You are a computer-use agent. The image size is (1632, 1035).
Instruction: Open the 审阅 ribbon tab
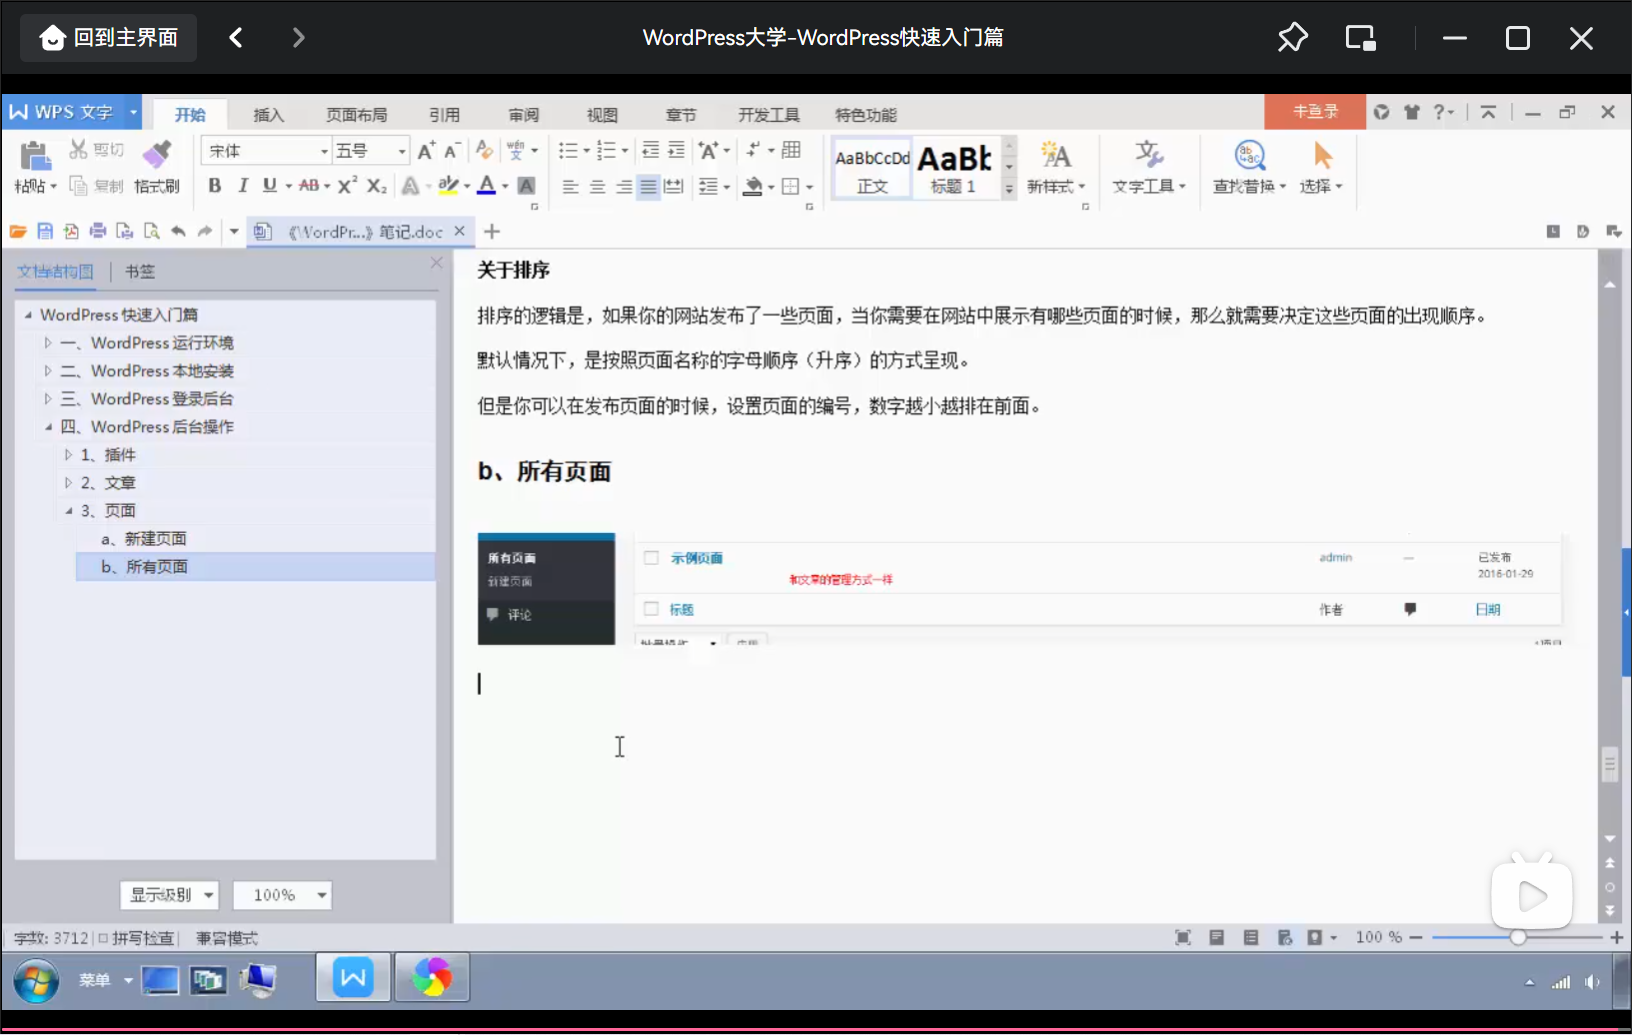tap(524, 115)
